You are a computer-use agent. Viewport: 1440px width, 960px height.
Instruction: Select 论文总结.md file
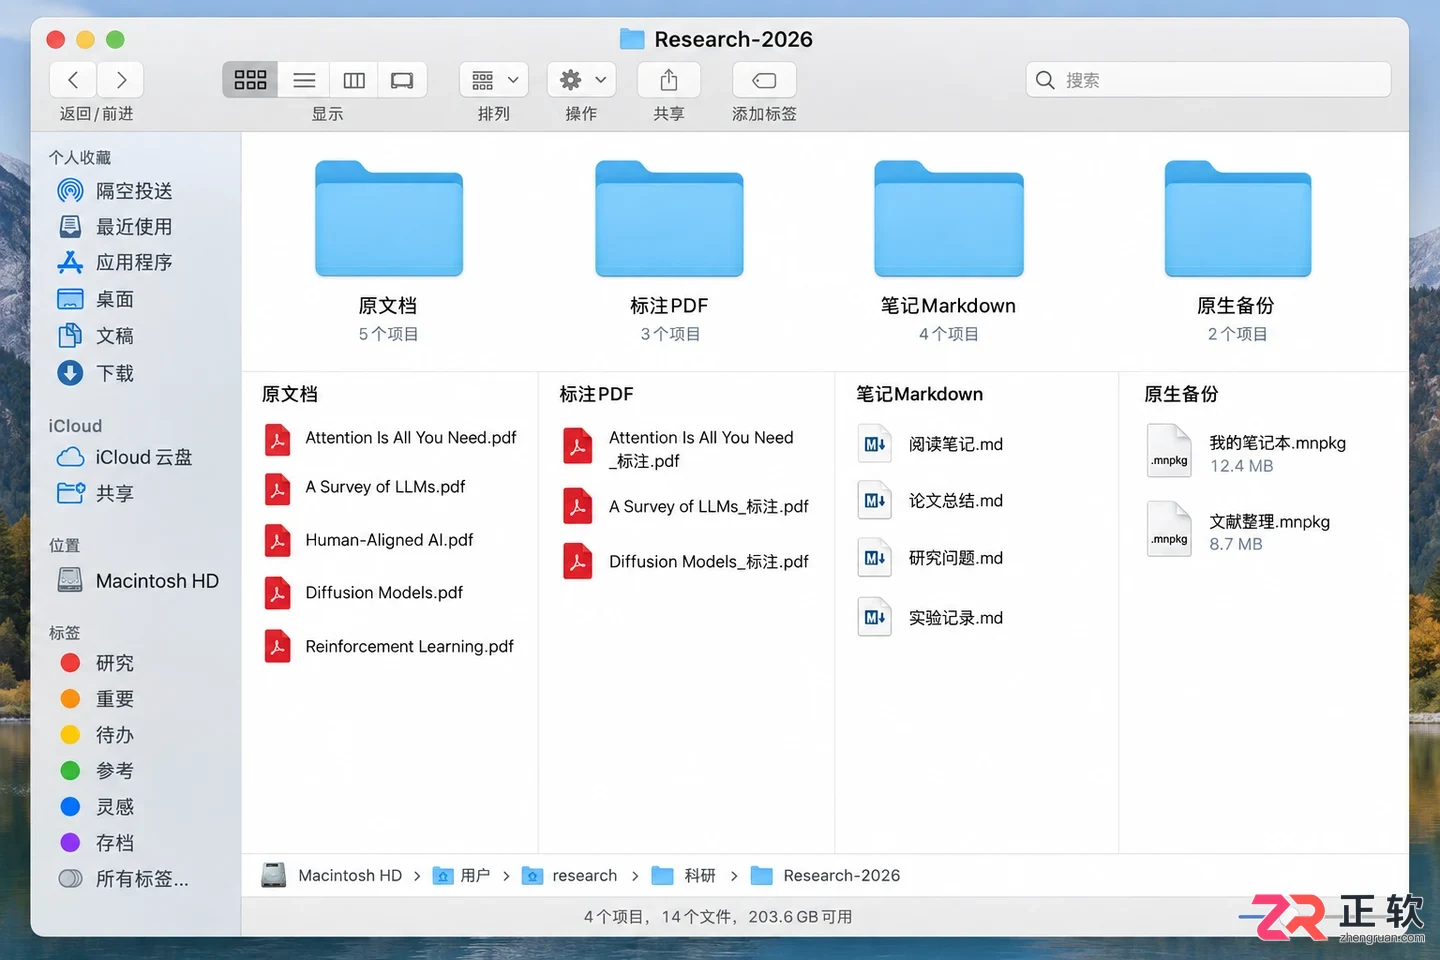(932, 501)
